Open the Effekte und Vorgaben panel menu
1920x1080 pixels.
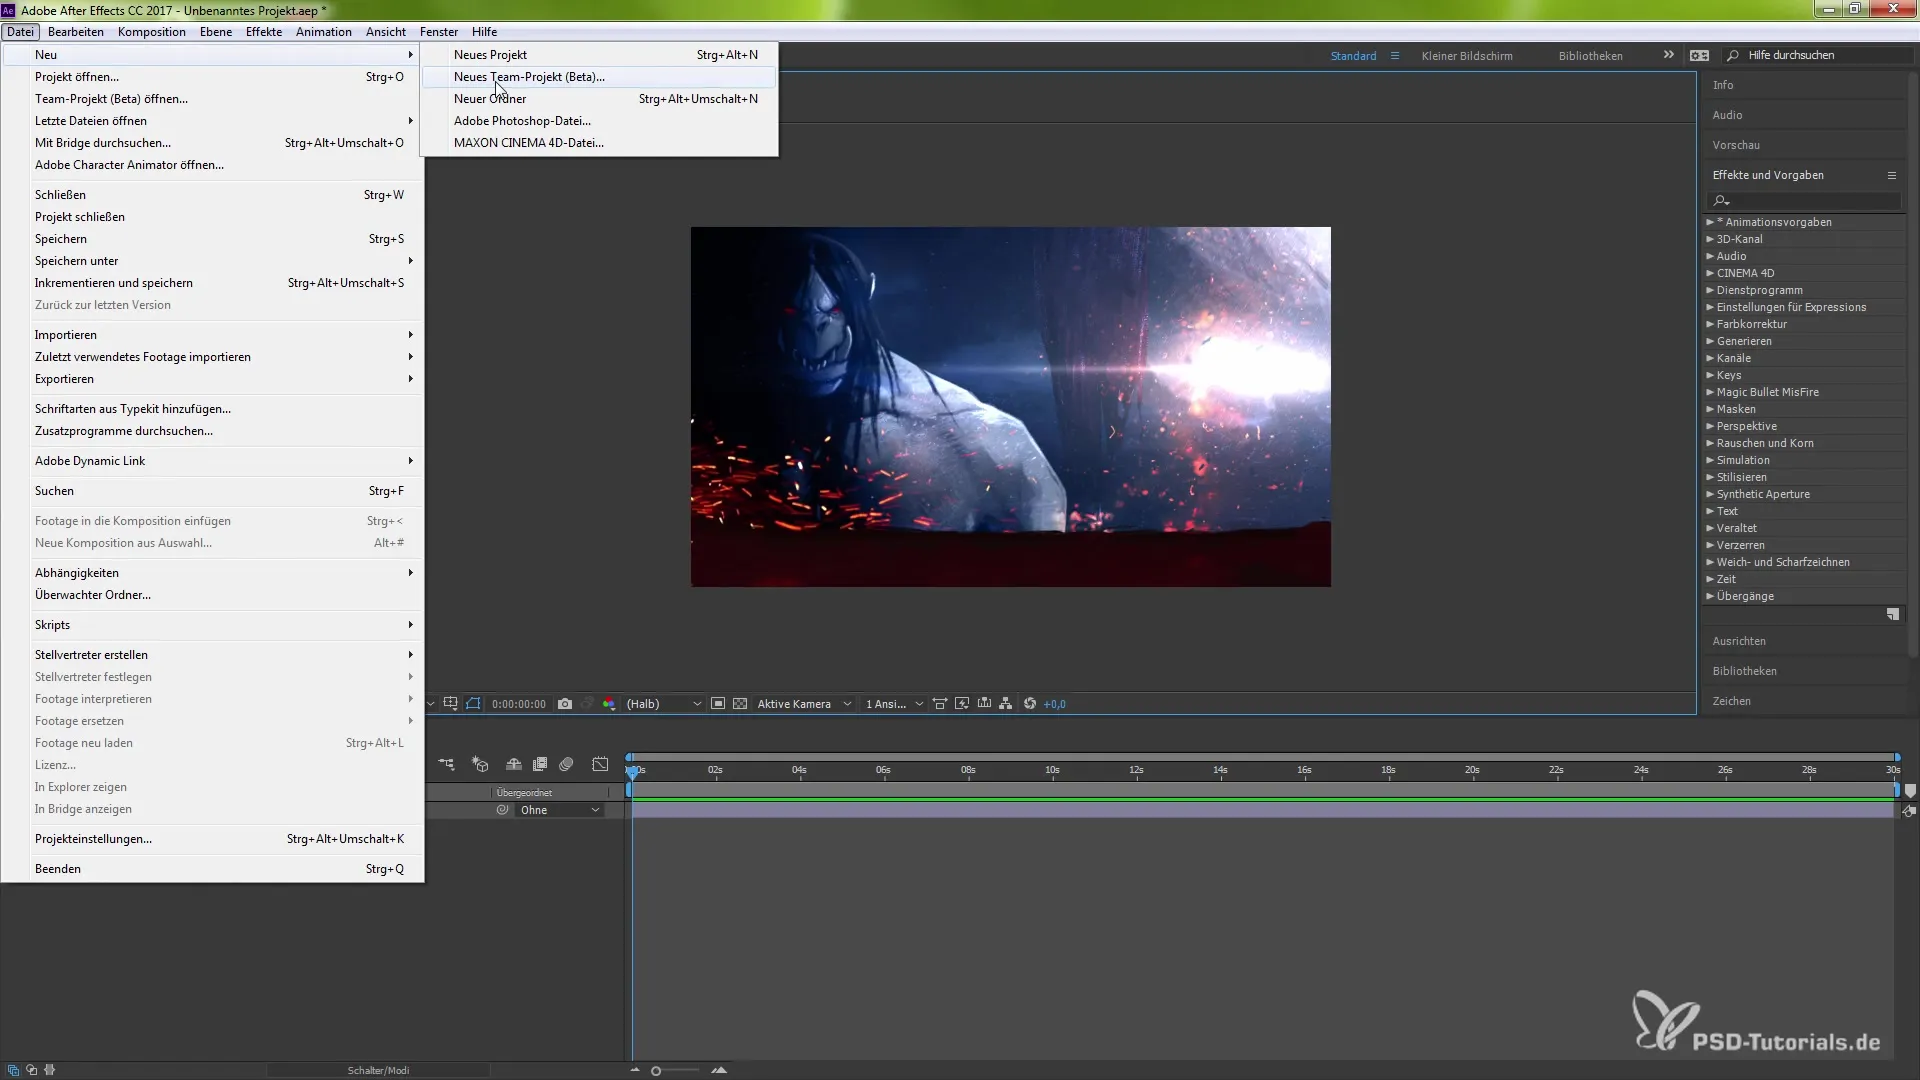click(1892, 175)
